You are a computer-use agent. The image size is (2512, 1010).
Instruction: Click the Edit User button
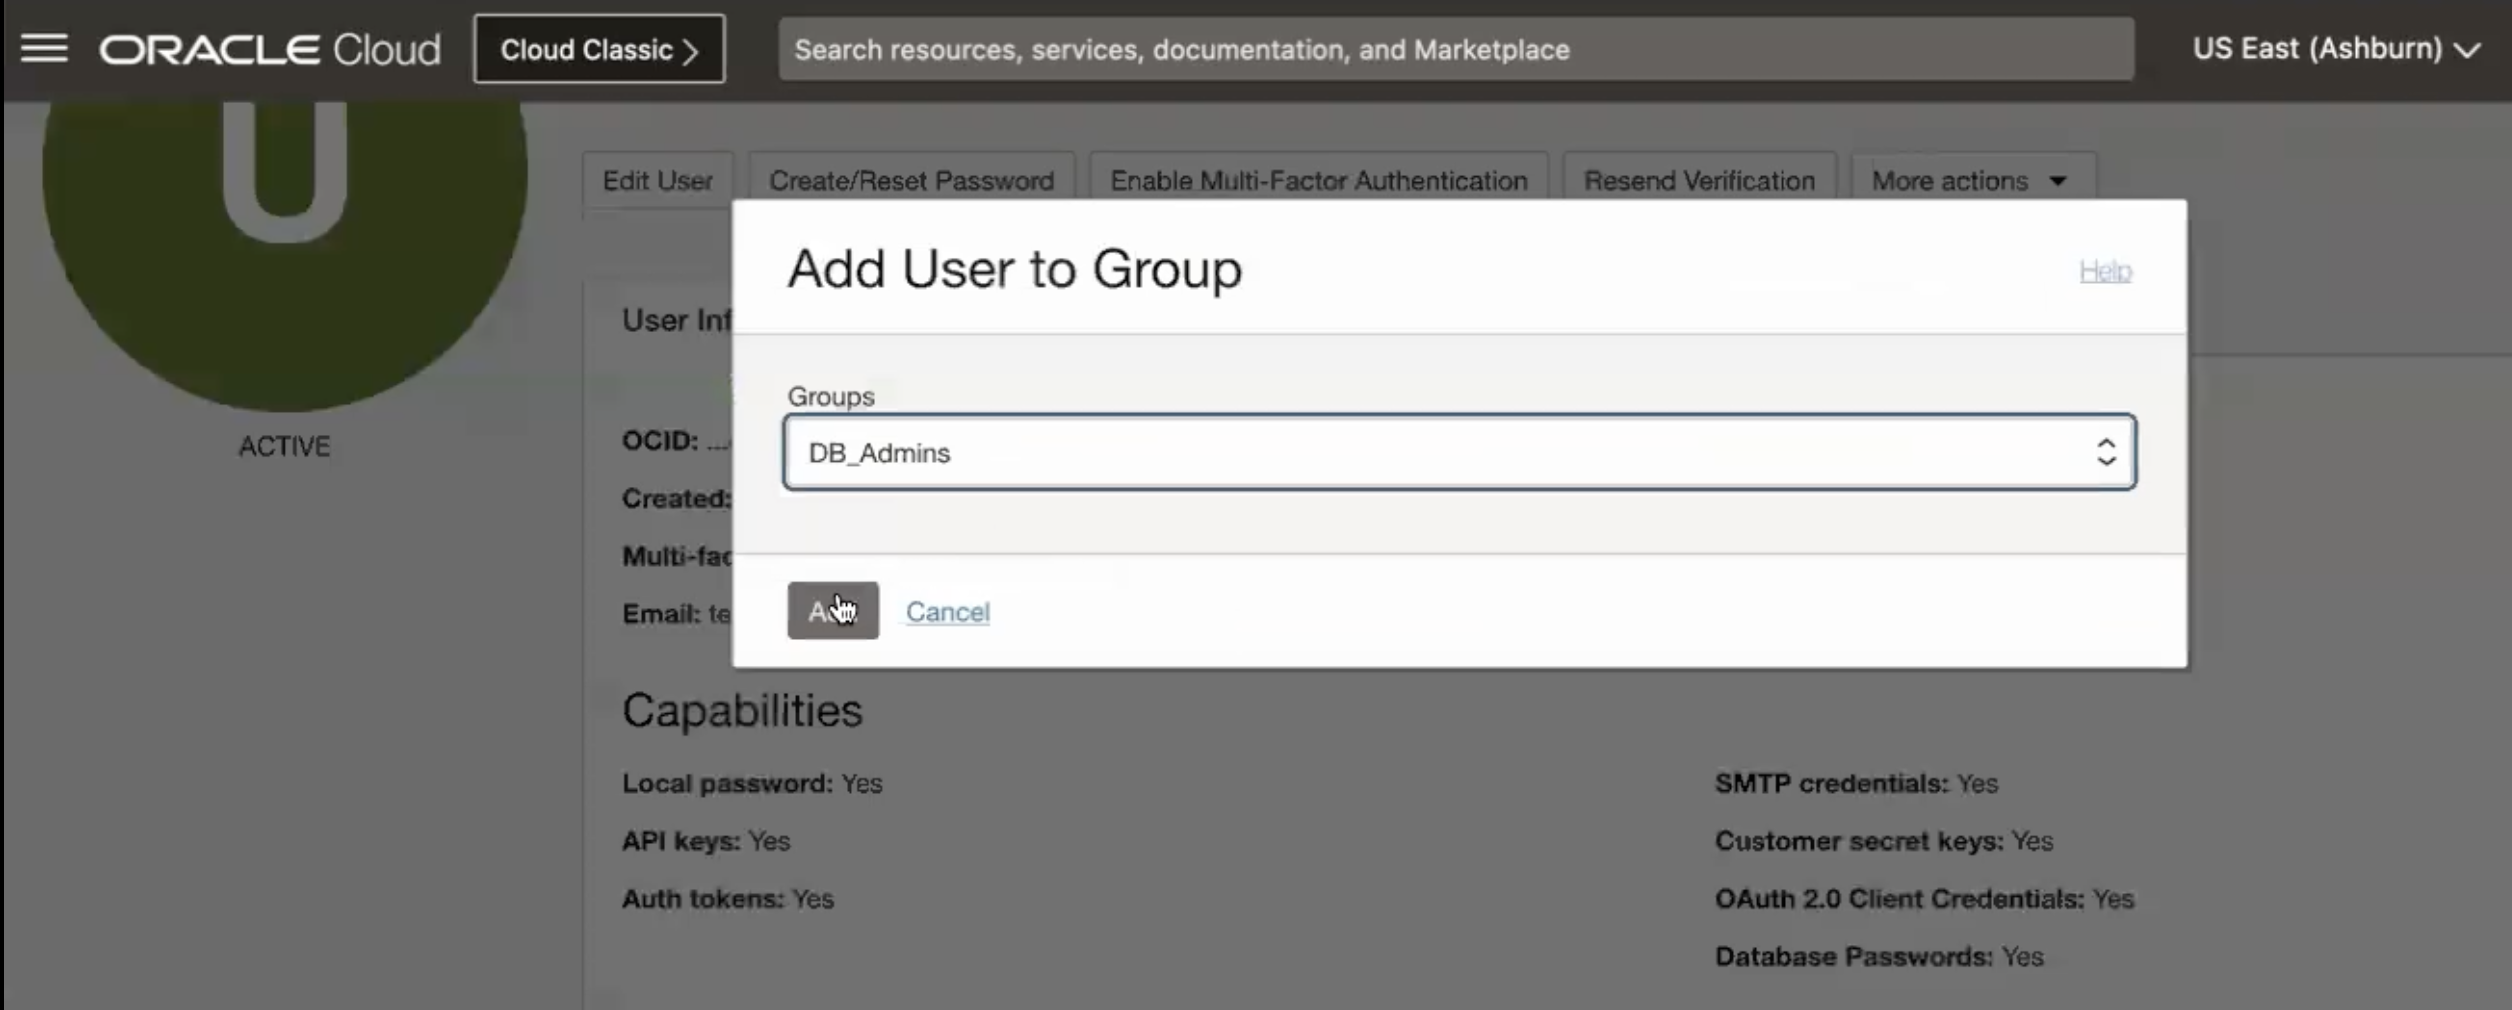pos(658,180)
